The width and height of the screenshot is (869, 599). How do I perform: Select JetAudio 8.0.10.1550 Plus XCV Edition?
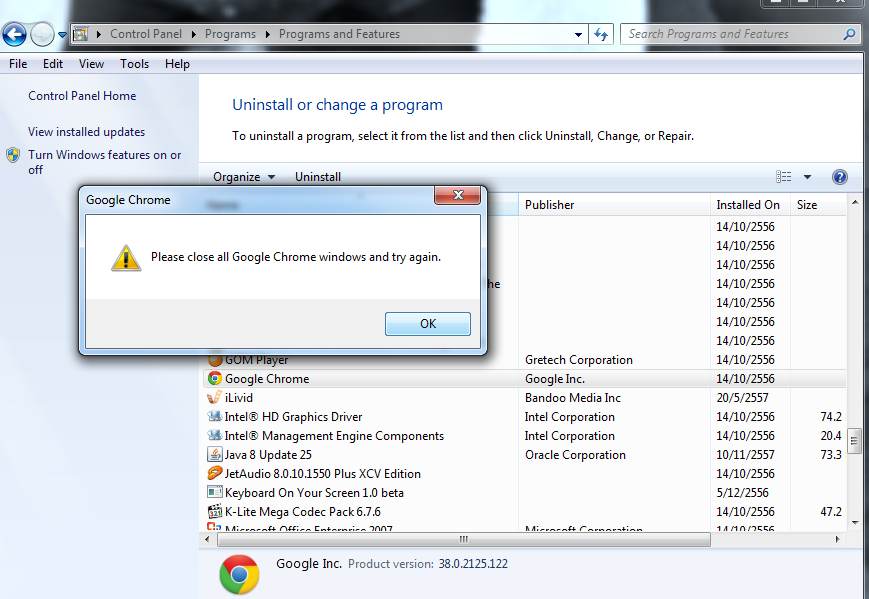pos(323,474)
